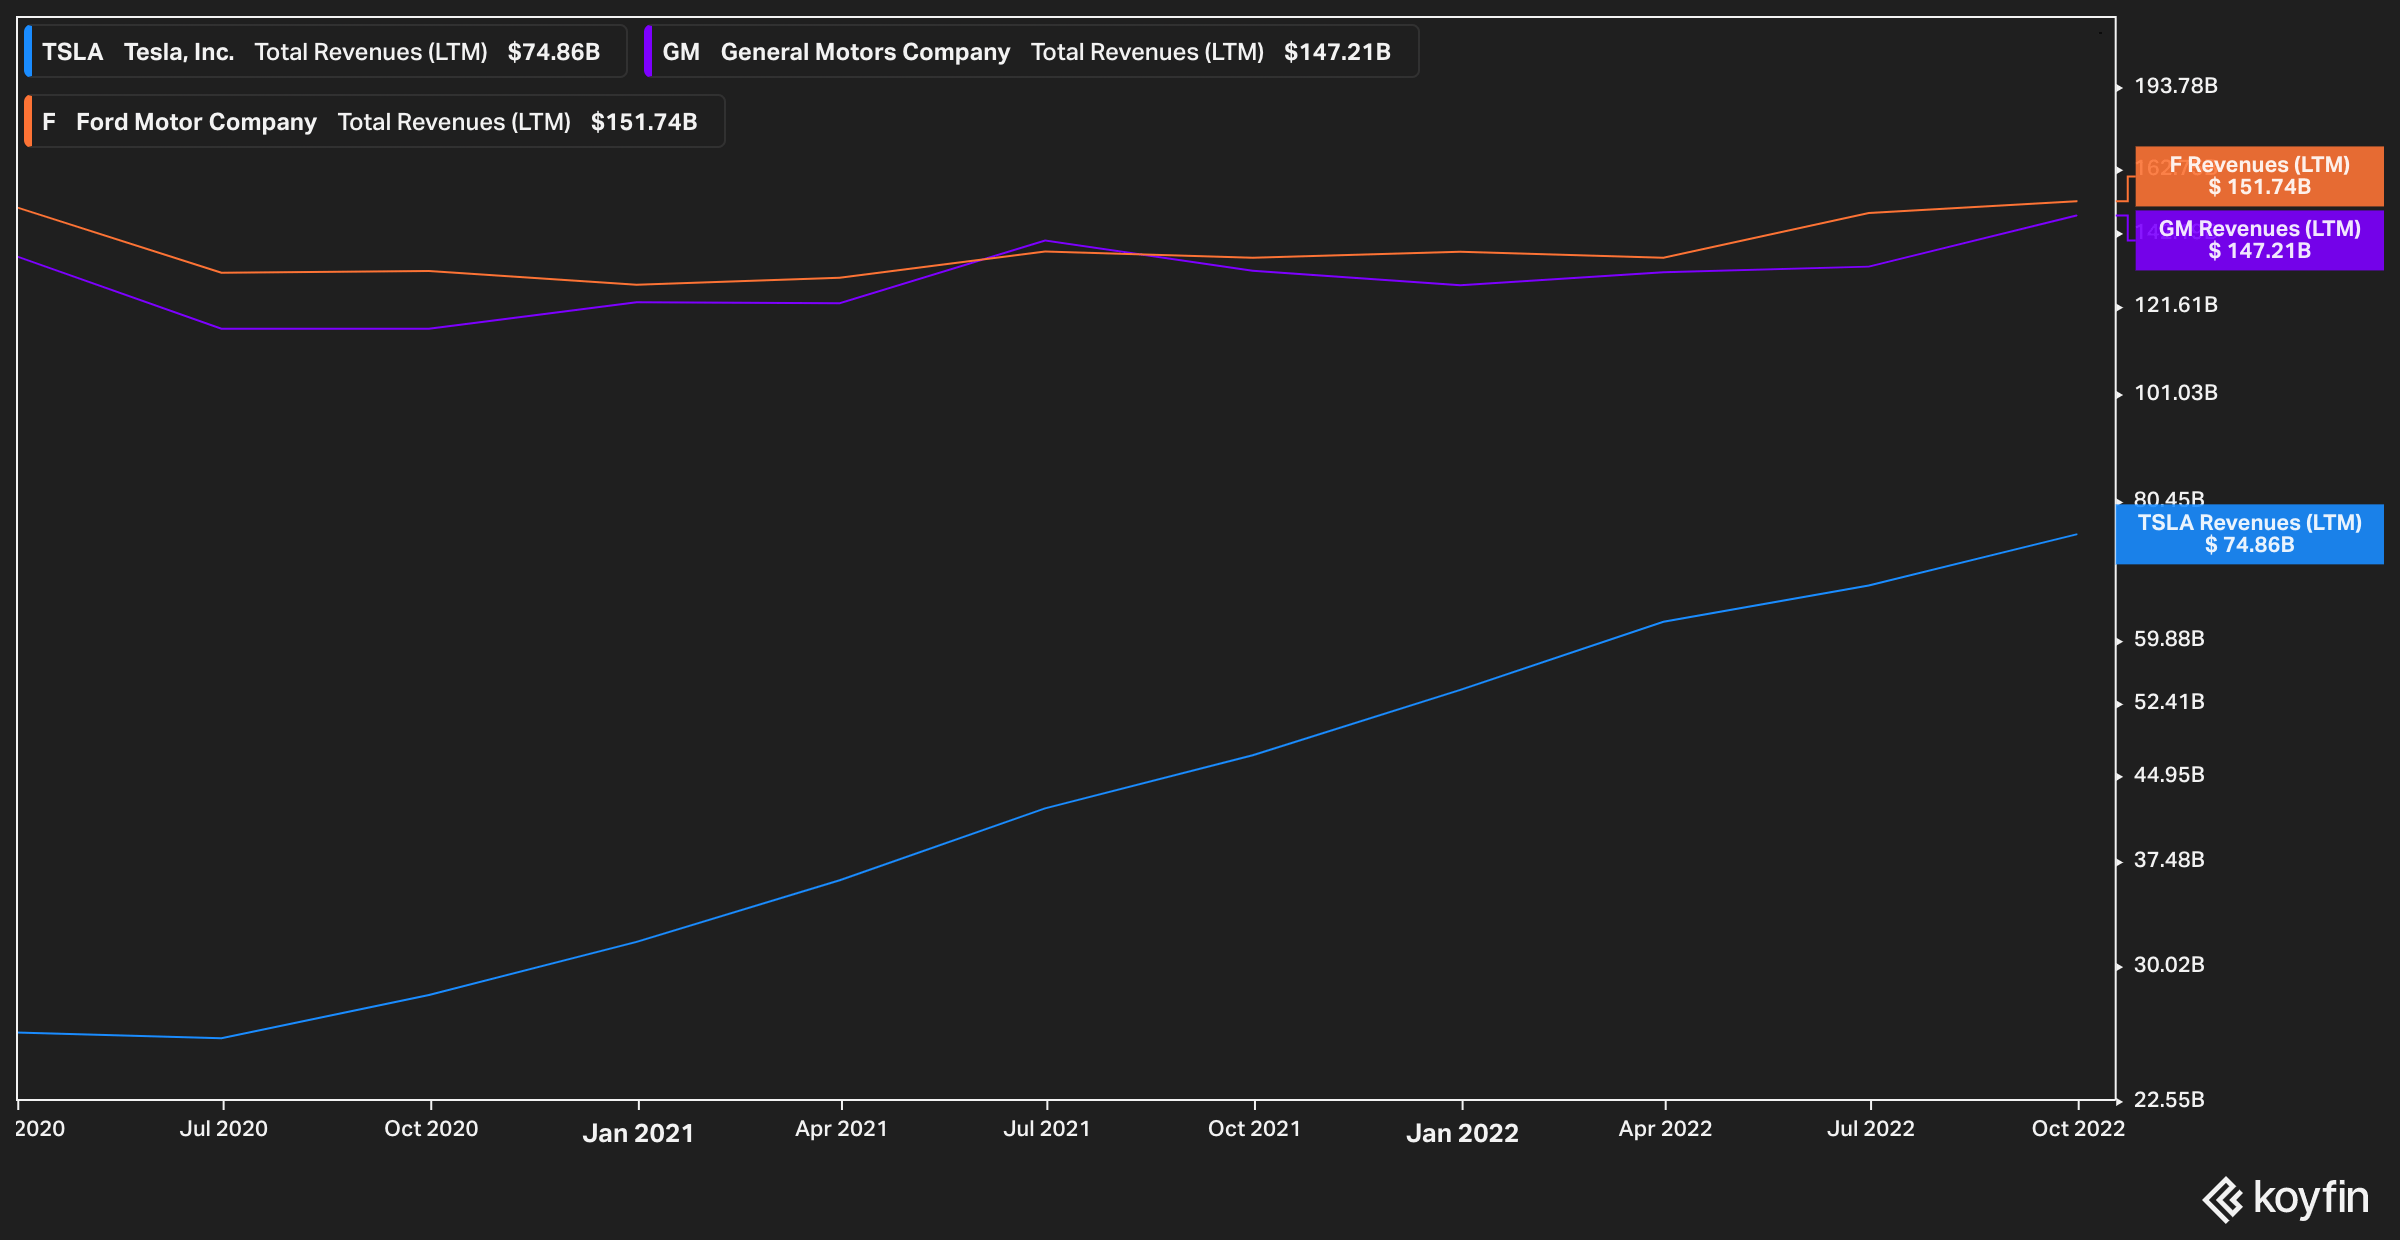
Task: Click the orange Ford color bar in legend
Action: [x=28, y=122]
